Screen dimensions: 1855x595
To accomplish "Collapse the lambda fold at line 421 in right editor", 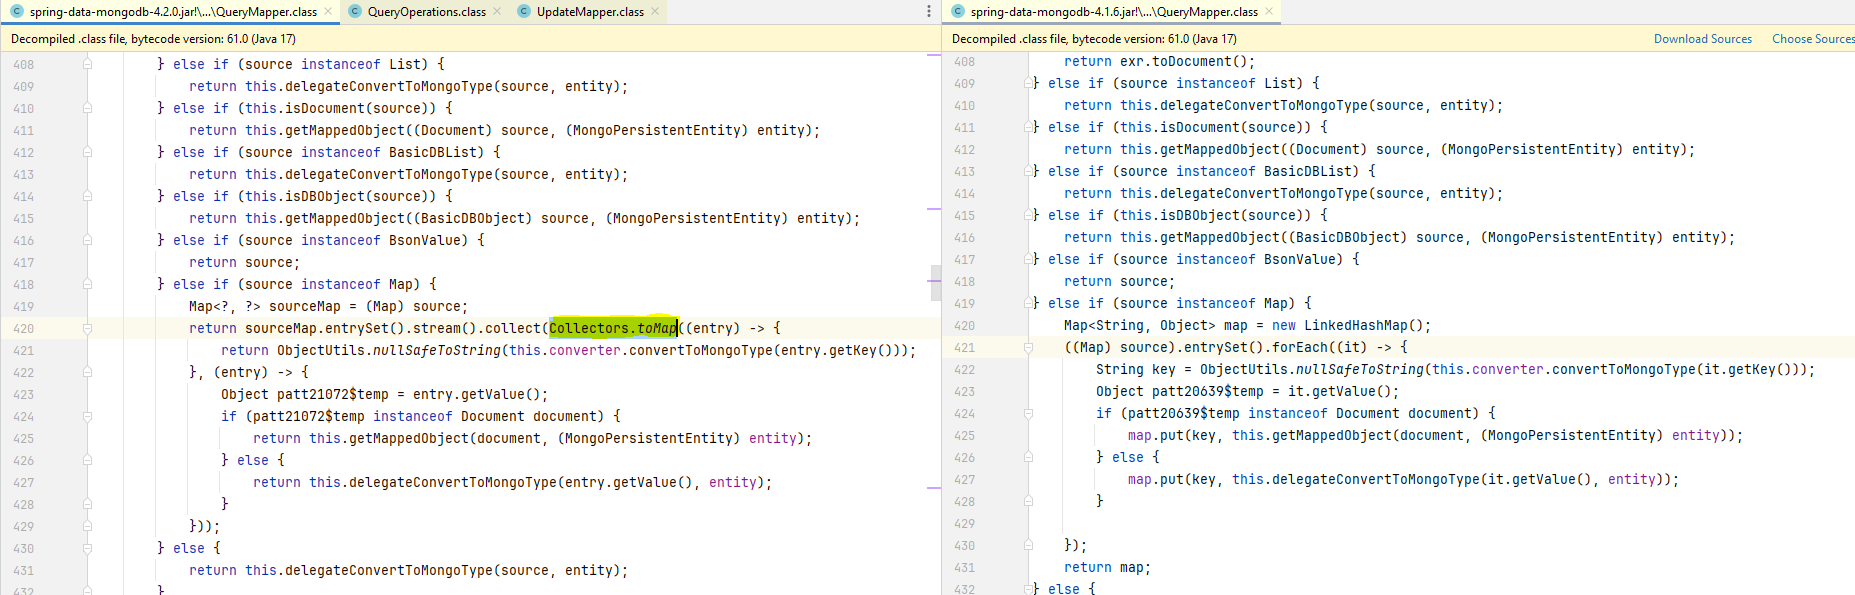I will pos(1028,348).
